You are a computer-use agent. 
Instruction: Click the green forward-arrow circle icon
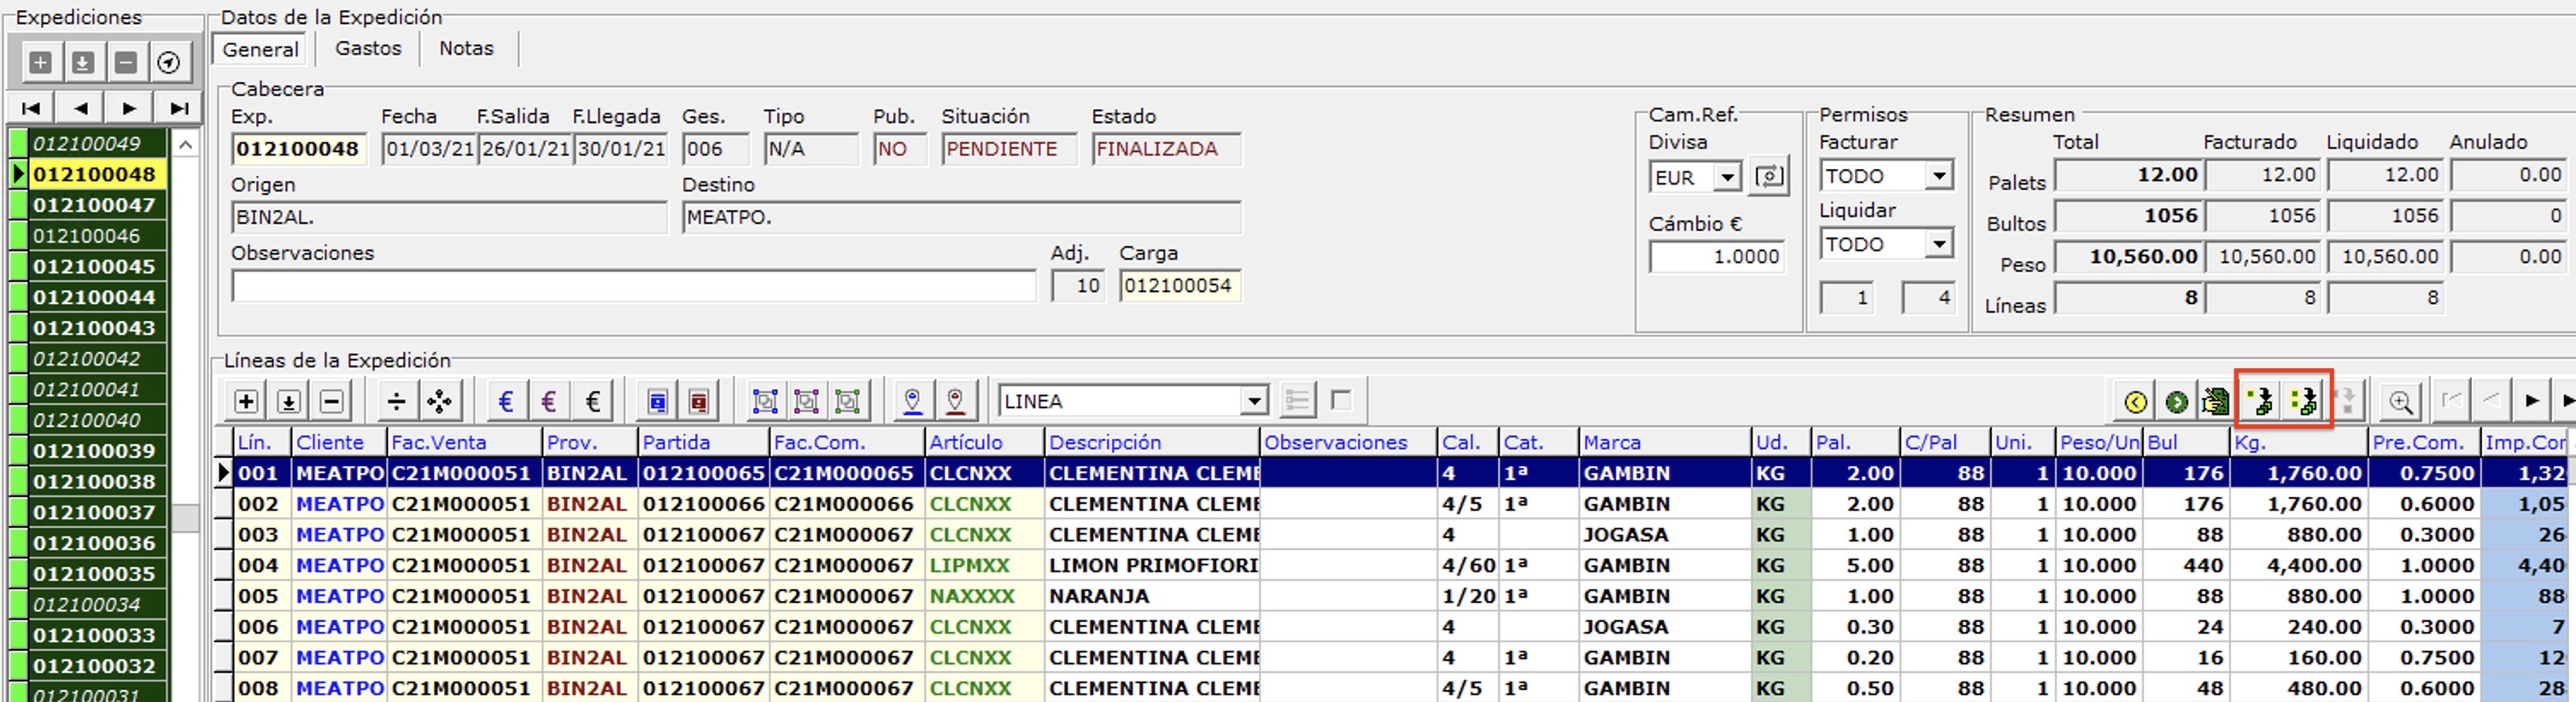pyautogui.click(x=2176, y=402)
